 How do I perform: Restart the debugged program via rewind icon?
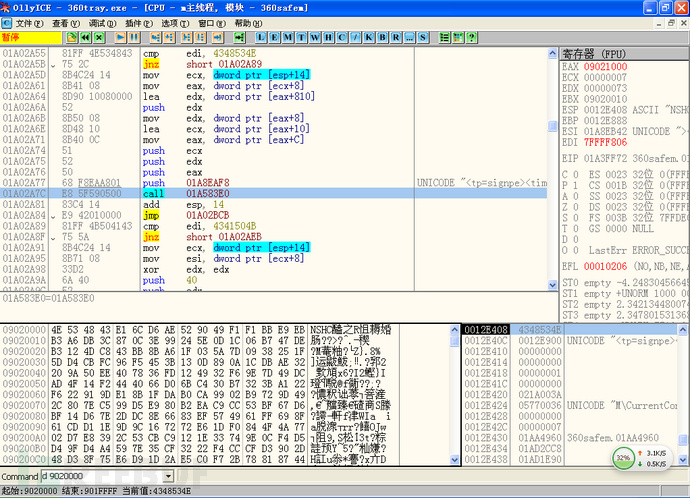pyautogui.click(x=85, y=37)
